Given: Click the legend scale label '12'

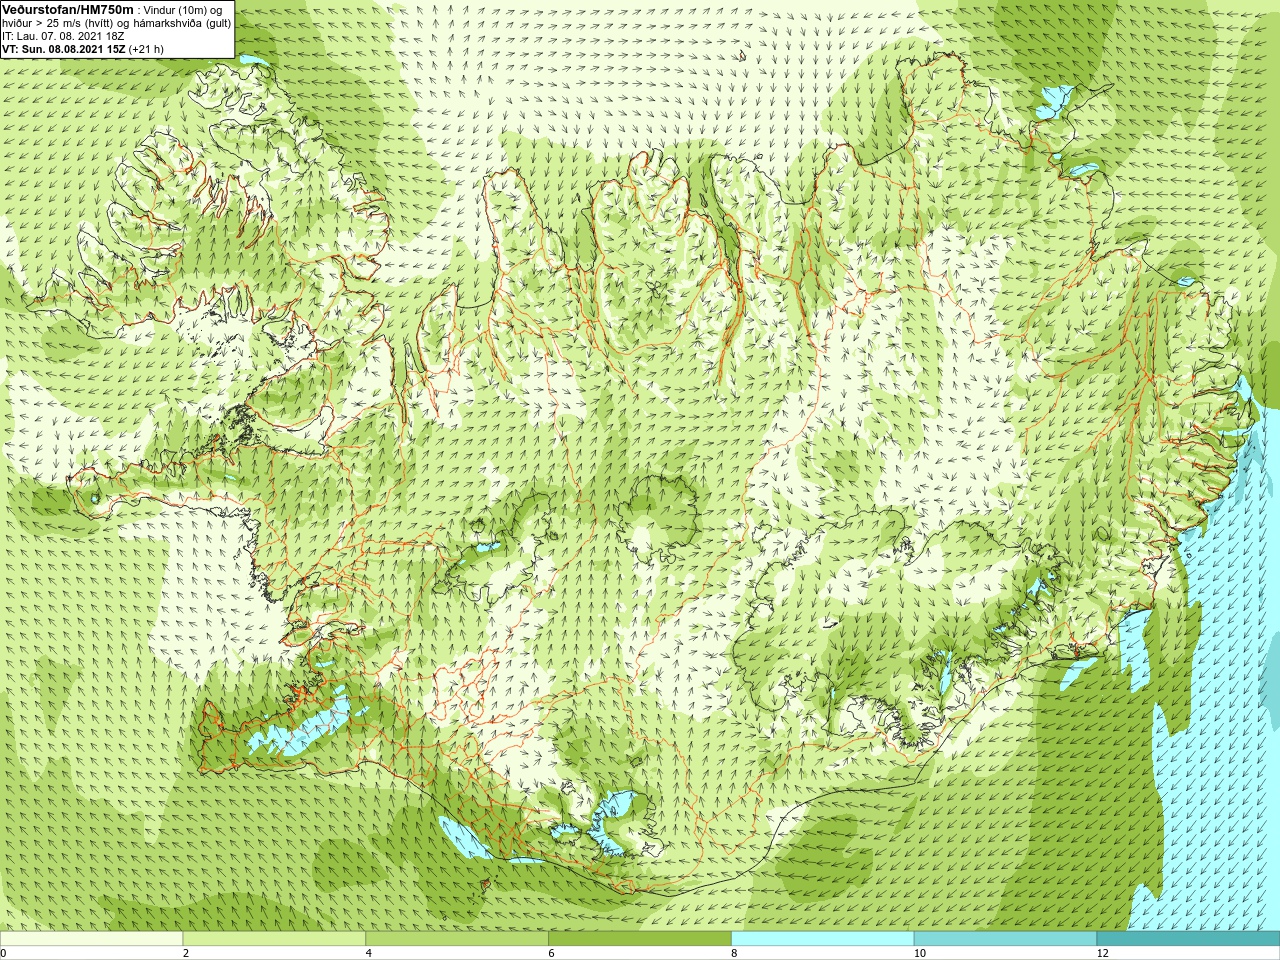Looking at the screenshot, I should tap(1103, 953).
